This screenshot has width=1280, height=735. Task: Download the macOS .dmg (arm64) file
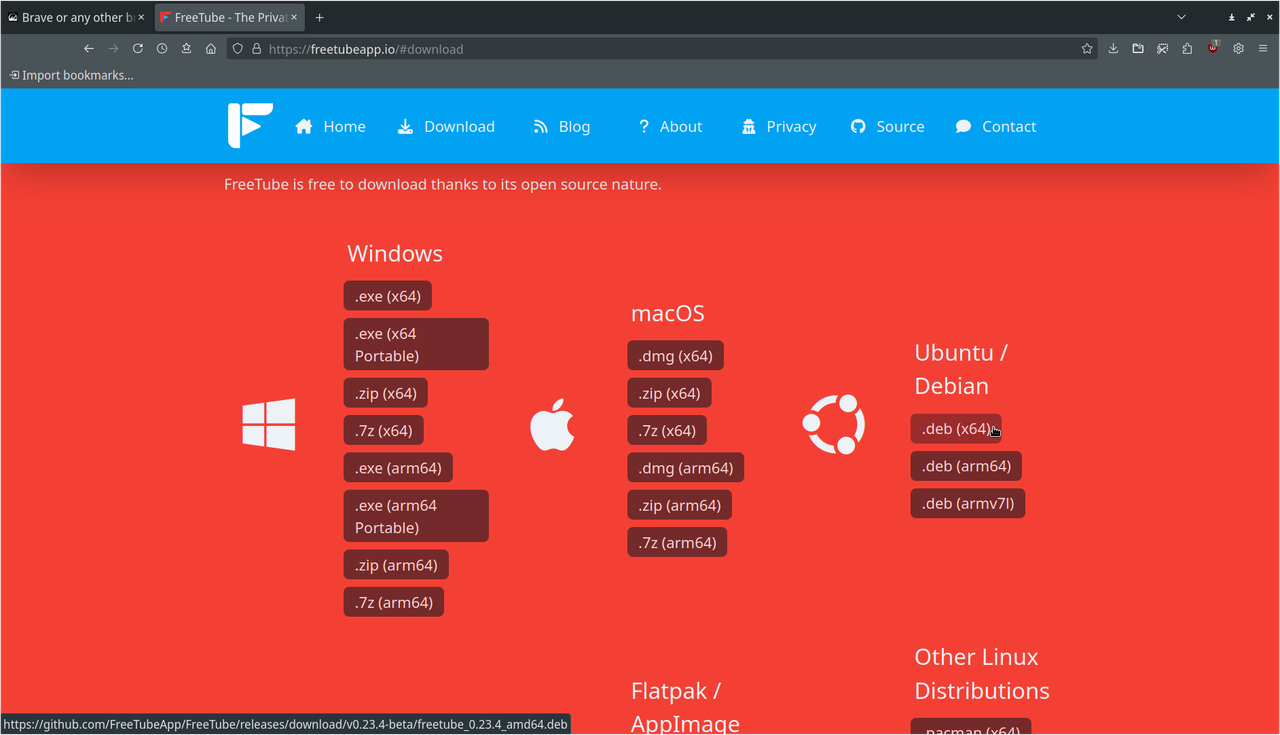coord(685,467)
